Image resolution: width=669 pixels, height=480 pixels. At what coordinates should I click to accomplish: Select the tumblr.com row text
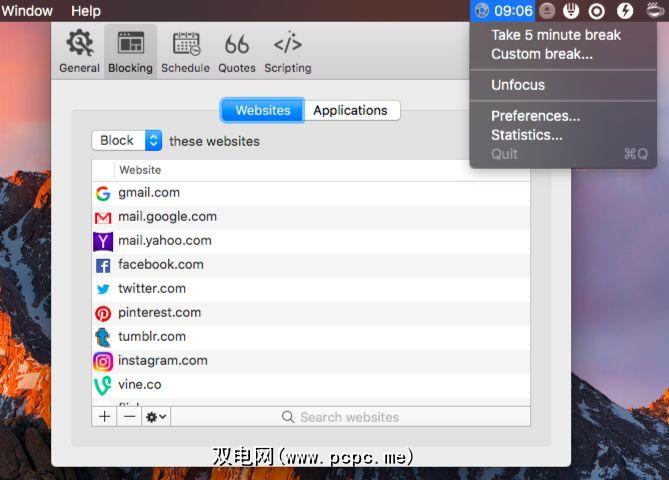pyautogui.click(x=152, y=336)
